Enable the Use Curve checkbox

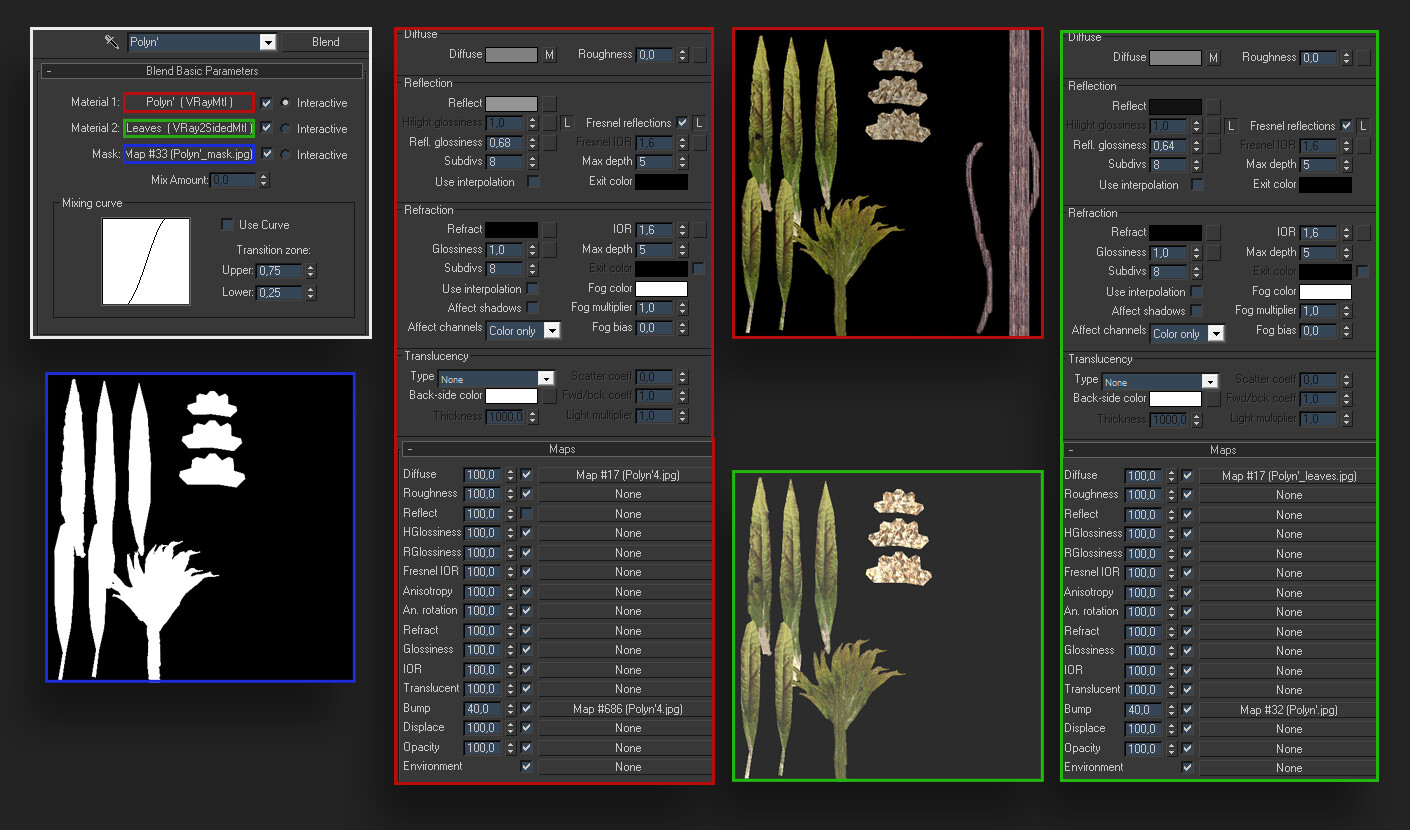click(x=228, y=225)
